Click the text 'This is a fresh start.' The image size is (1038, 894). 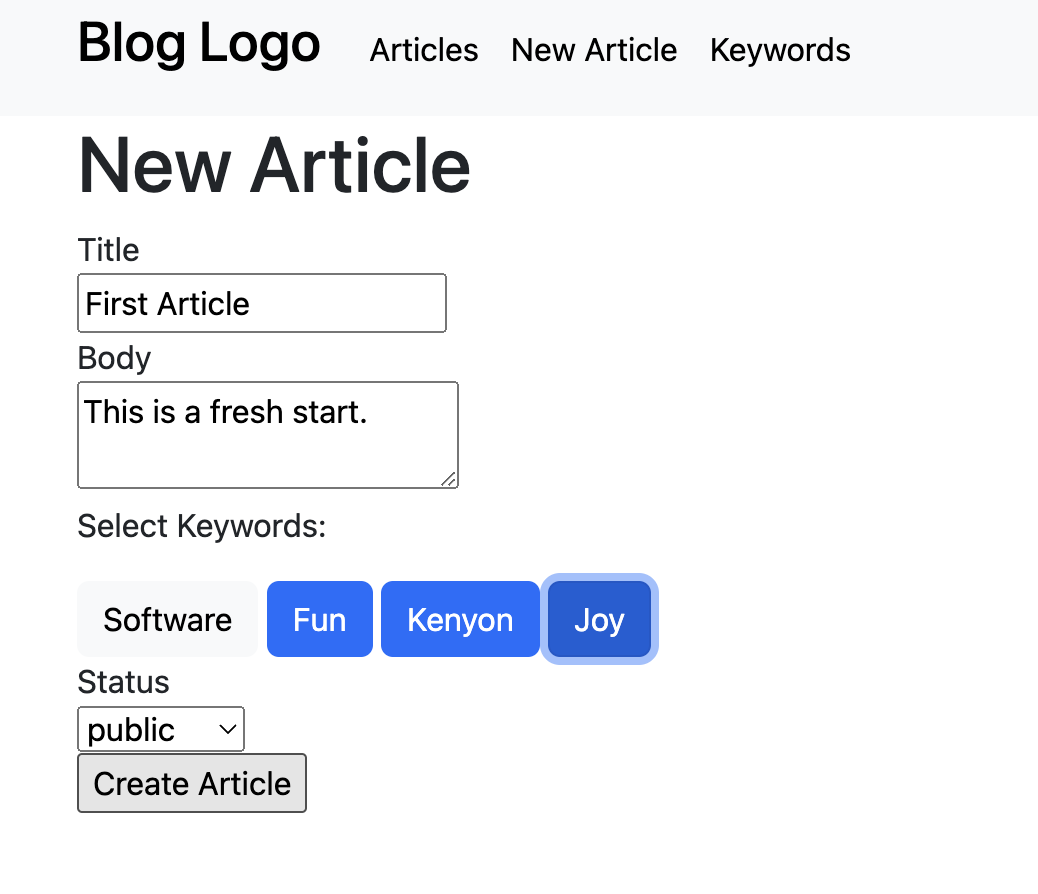click(x=226, y=411)
